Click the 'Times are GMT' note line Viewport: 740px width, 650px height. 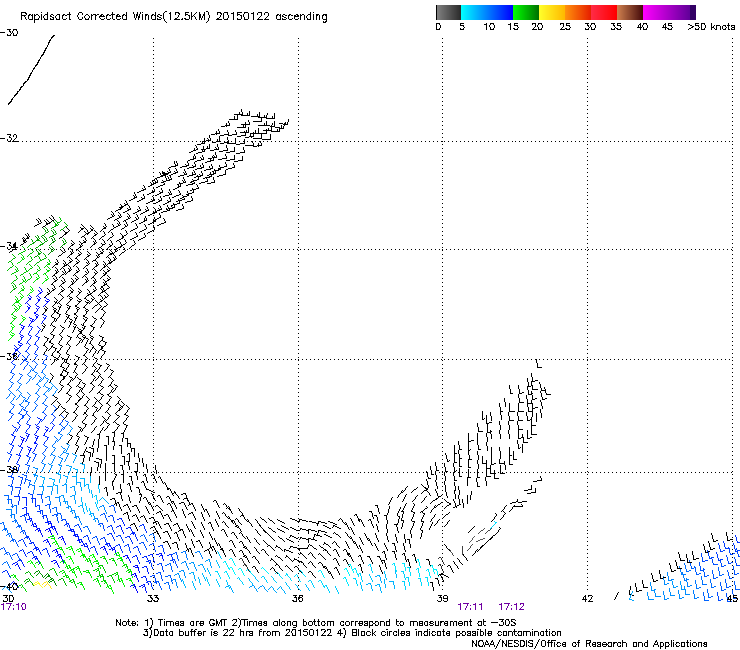pos(316,623)
